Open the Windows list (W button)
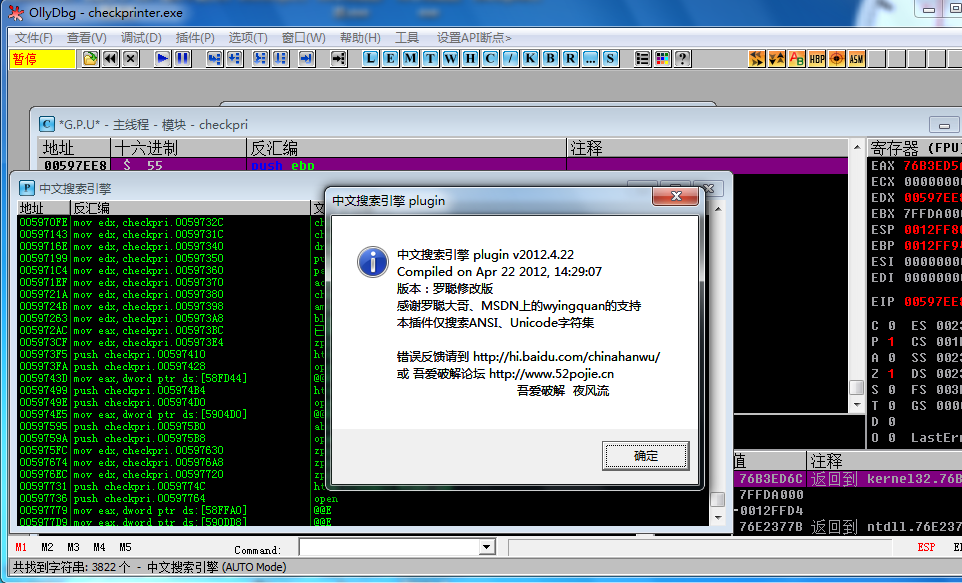 450,58
